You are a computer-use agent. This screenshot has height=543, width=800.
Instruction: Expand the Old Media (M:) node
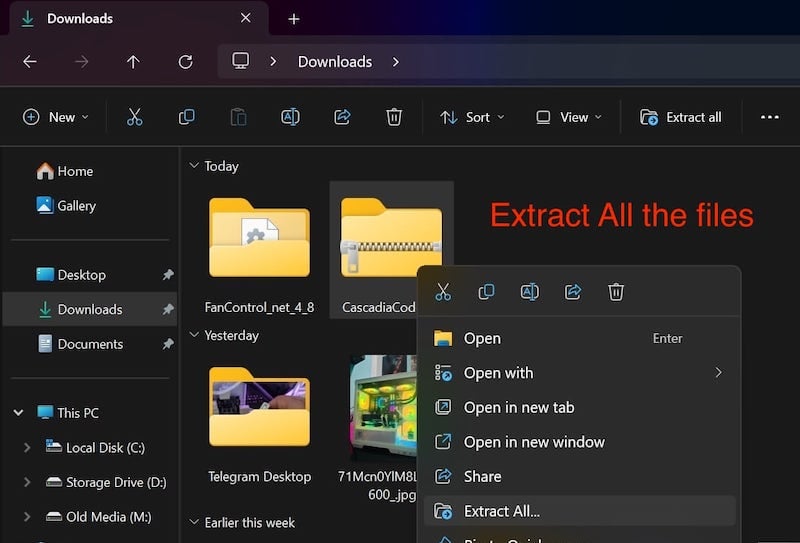tap(27, 517)
